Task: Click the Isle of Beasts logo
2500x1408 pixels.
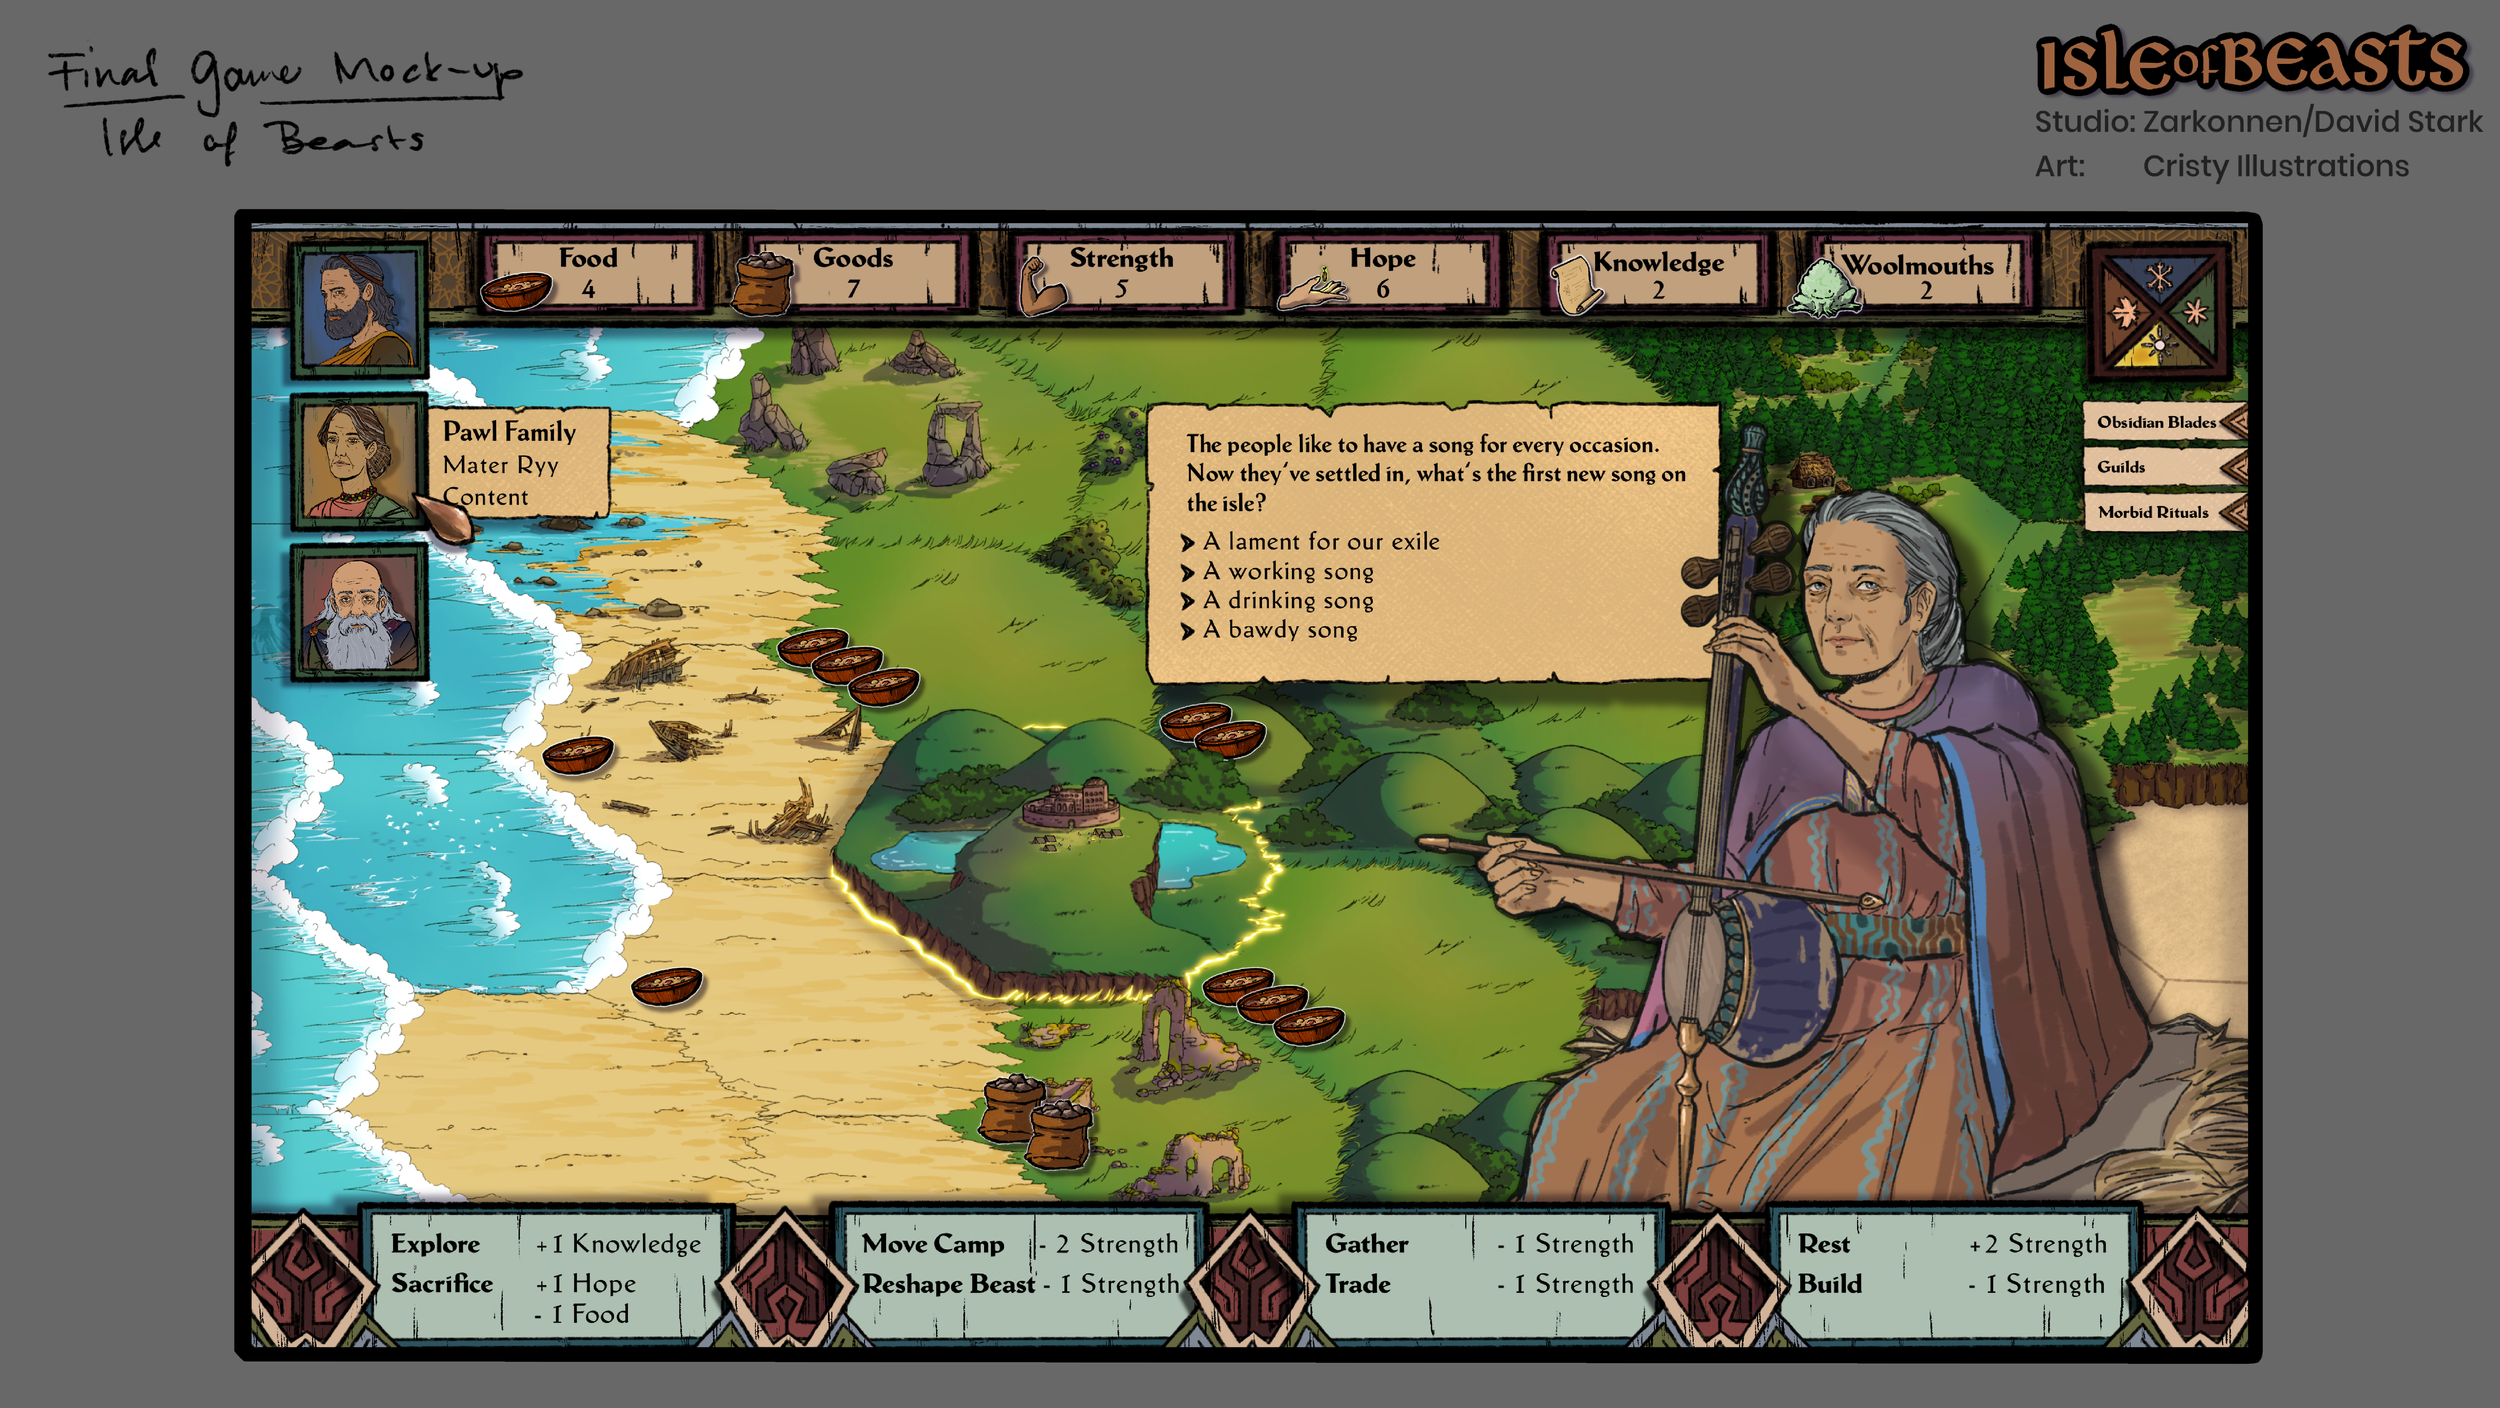Action: [2253, 60]
